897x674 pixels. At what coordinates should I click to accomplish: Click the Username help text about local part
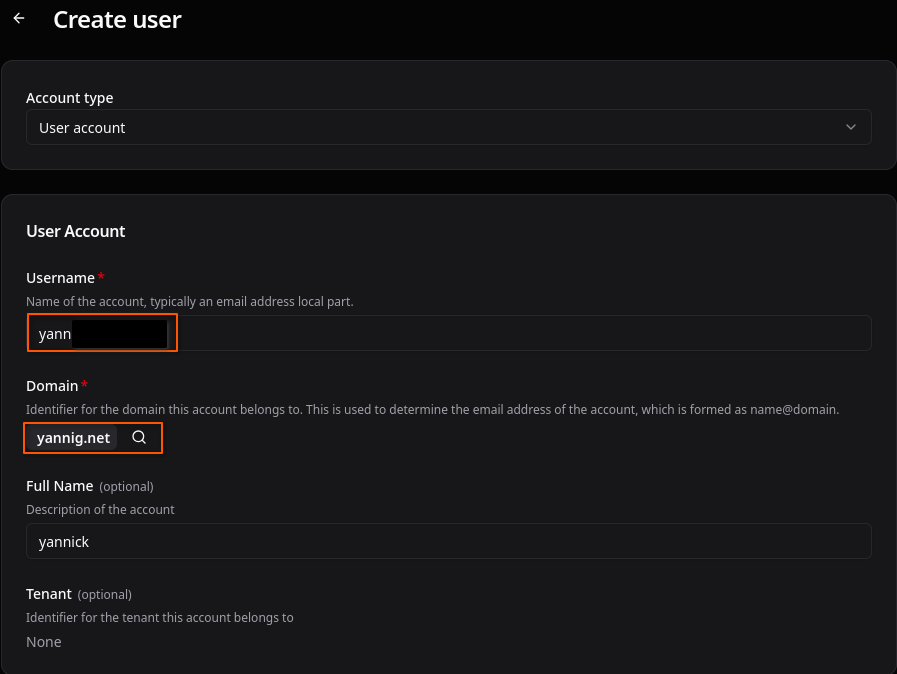pos(189,301)
